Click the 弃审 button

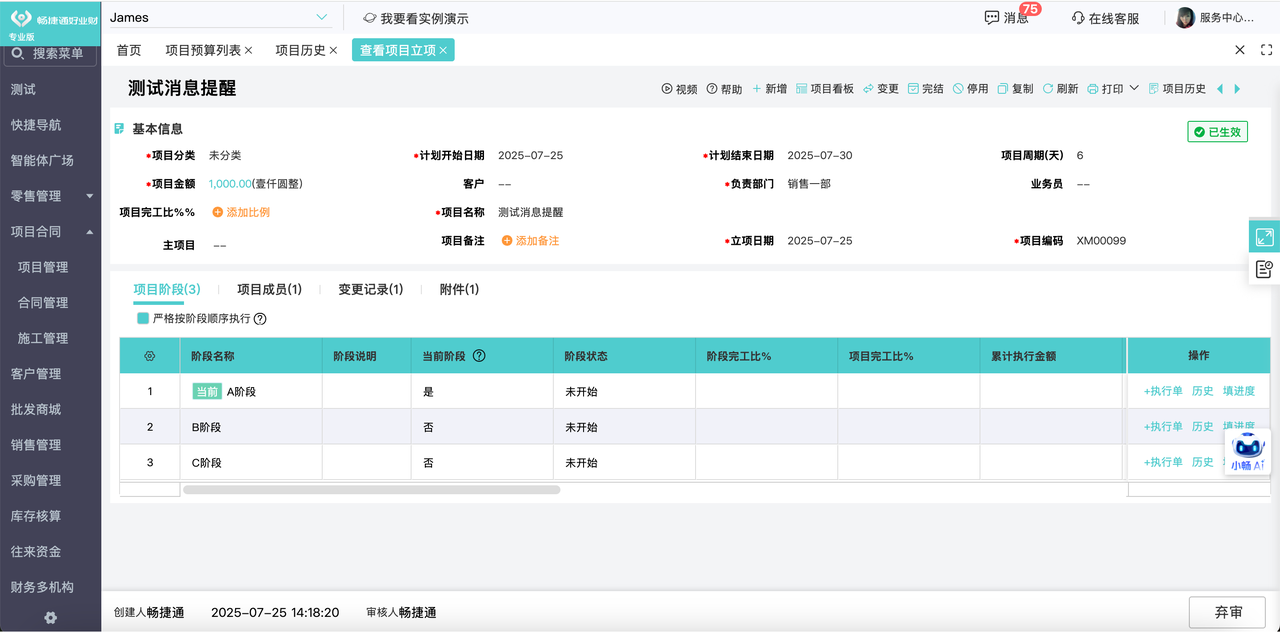[1227, 612]
